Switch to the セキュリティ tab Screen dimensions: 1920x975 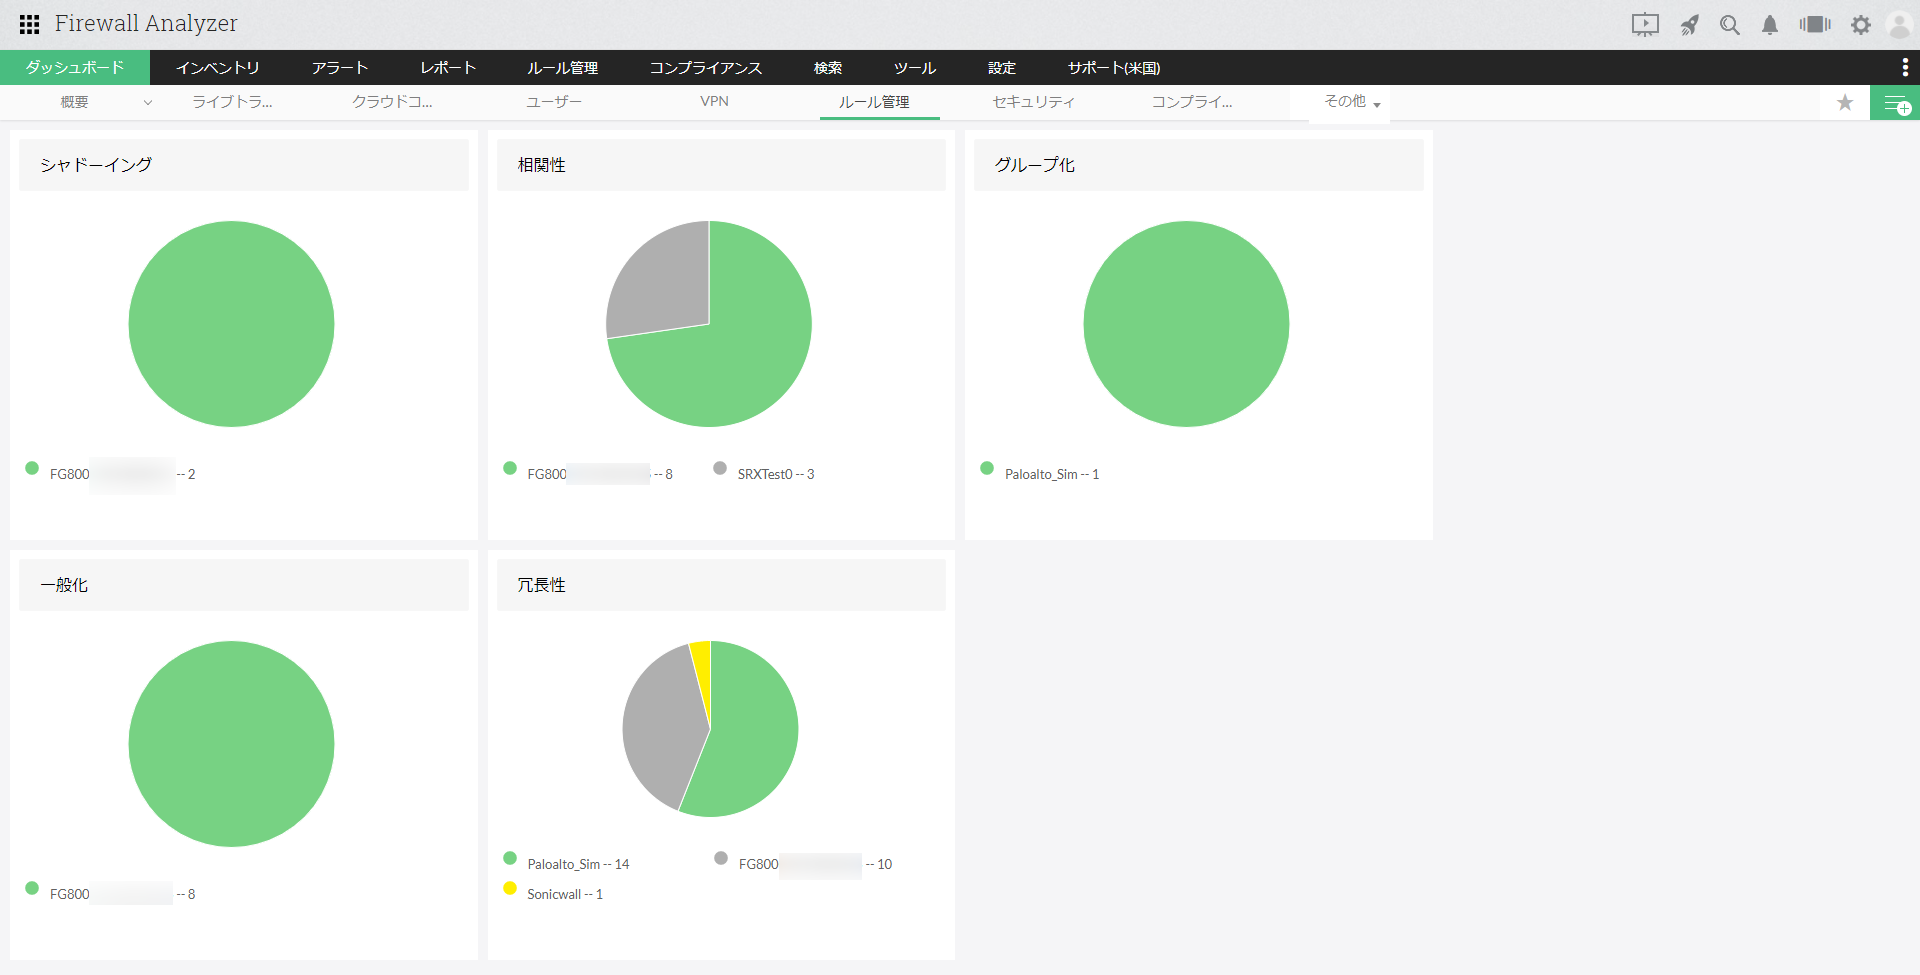[x=1033, y=102]
